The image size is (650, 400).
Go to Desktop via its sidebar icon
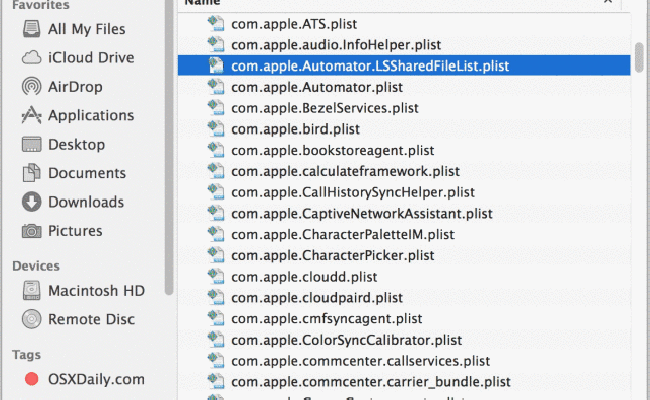(32, 144)
